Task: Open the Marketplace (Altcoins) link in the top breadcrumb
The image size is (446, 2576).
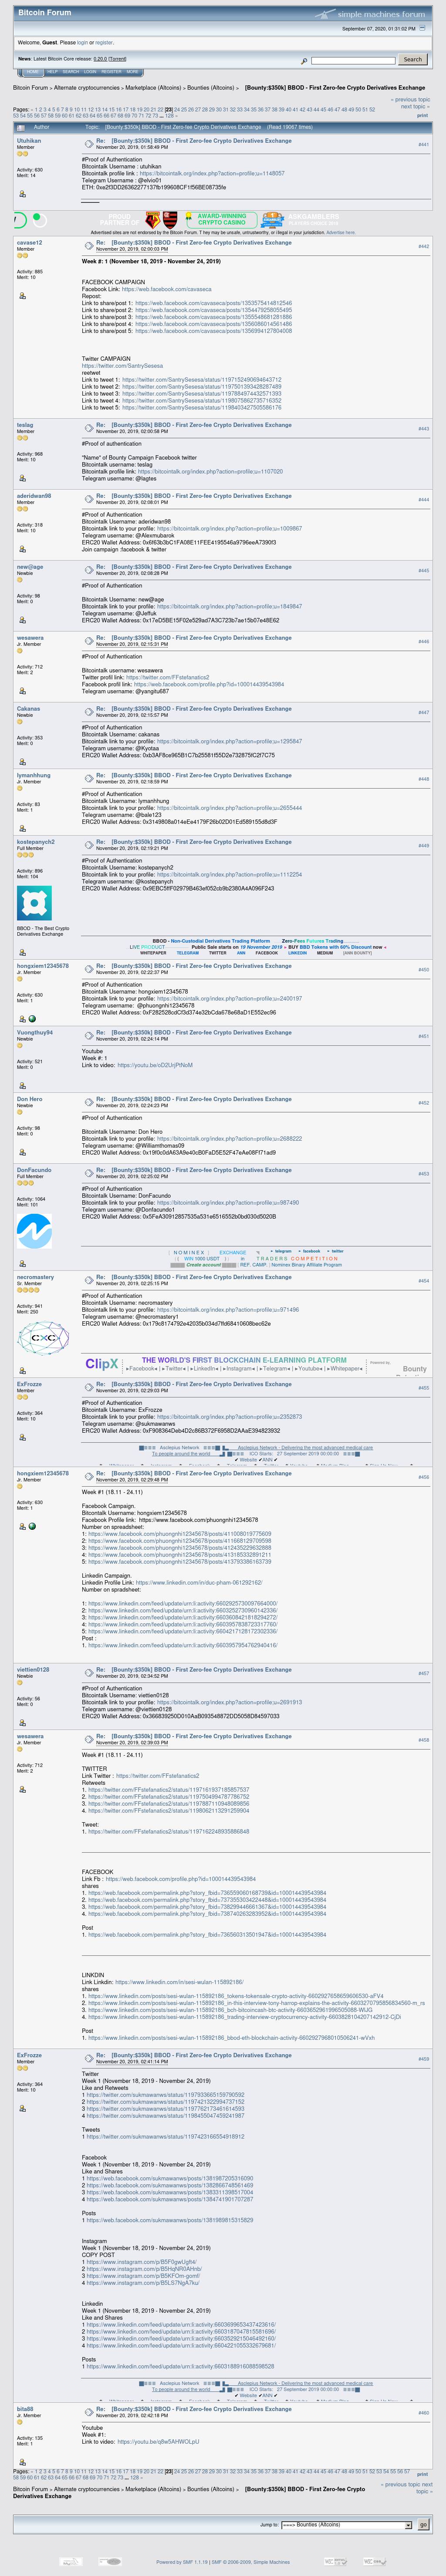Action: click(153, 88)
